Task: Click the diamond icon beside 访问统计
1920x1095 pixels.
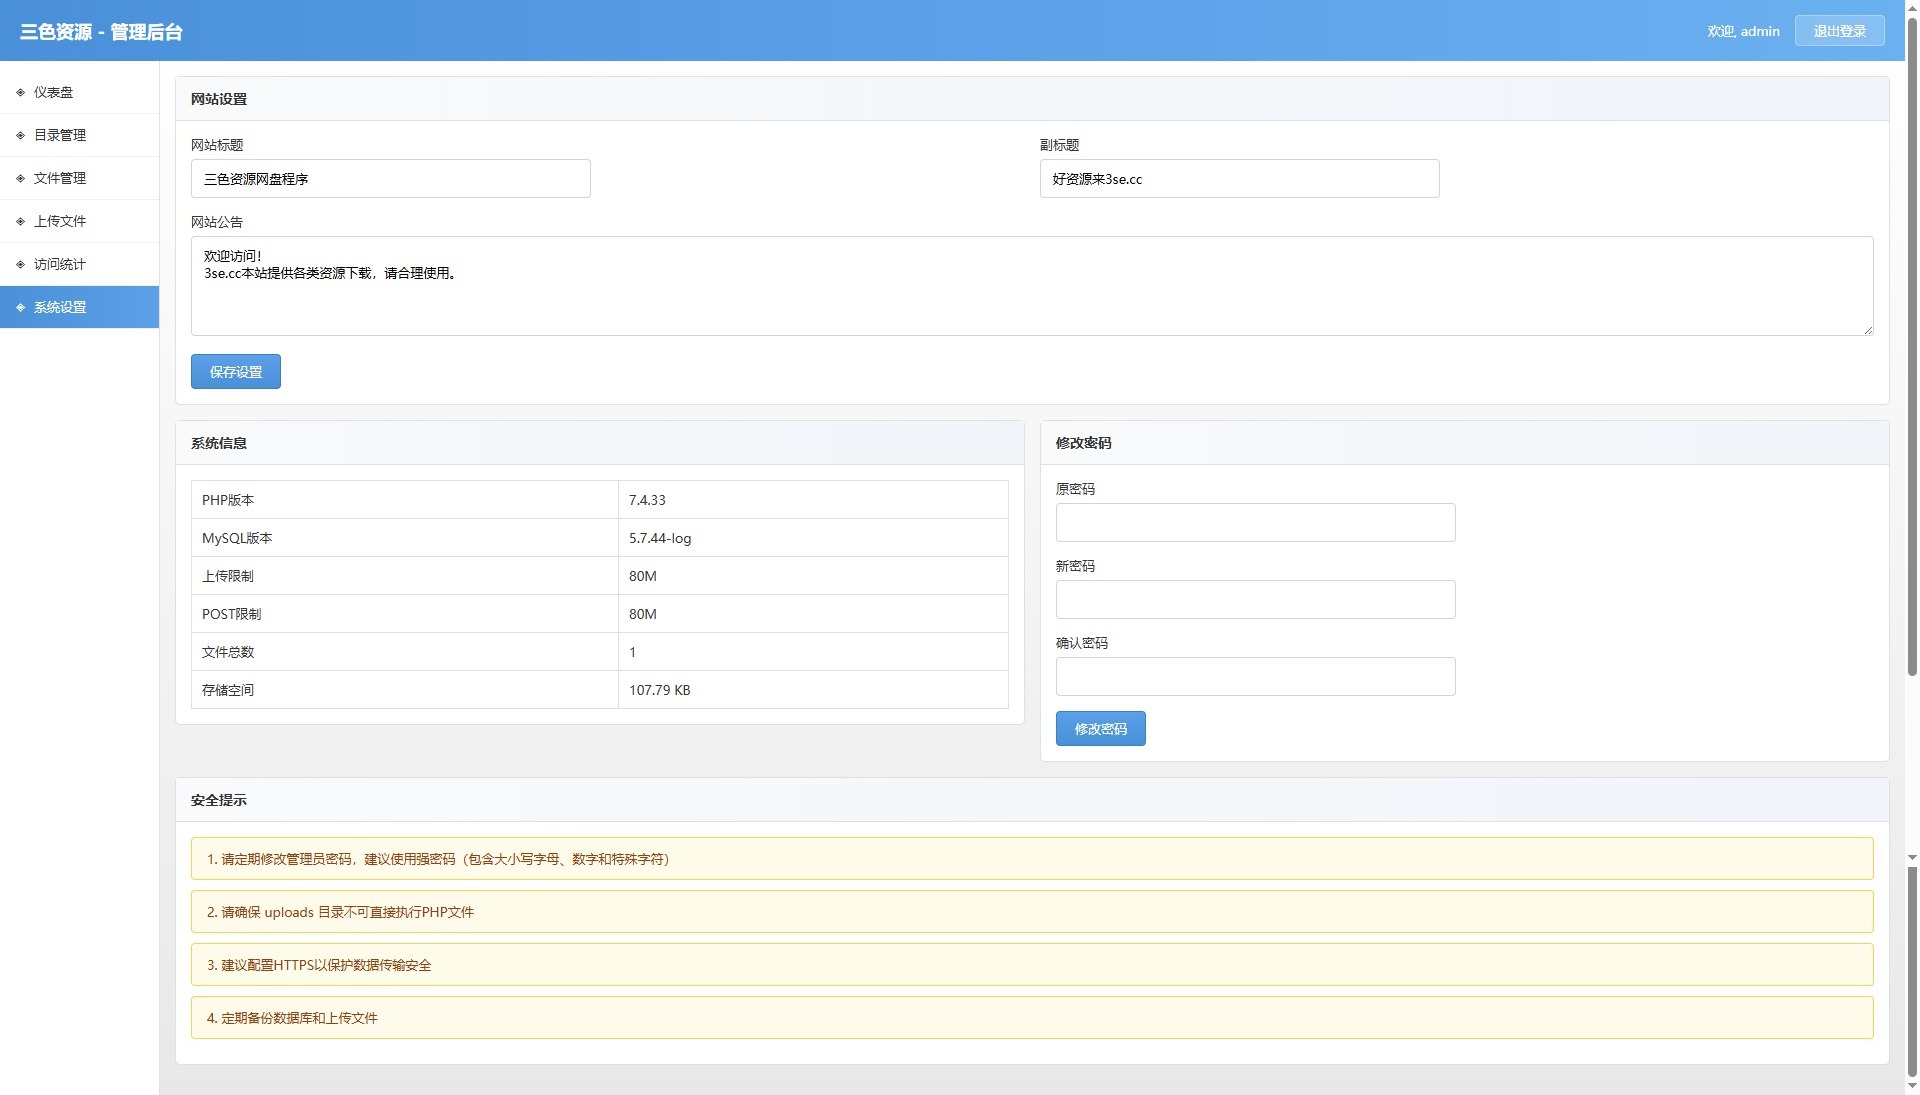Action: coord(20,264)
